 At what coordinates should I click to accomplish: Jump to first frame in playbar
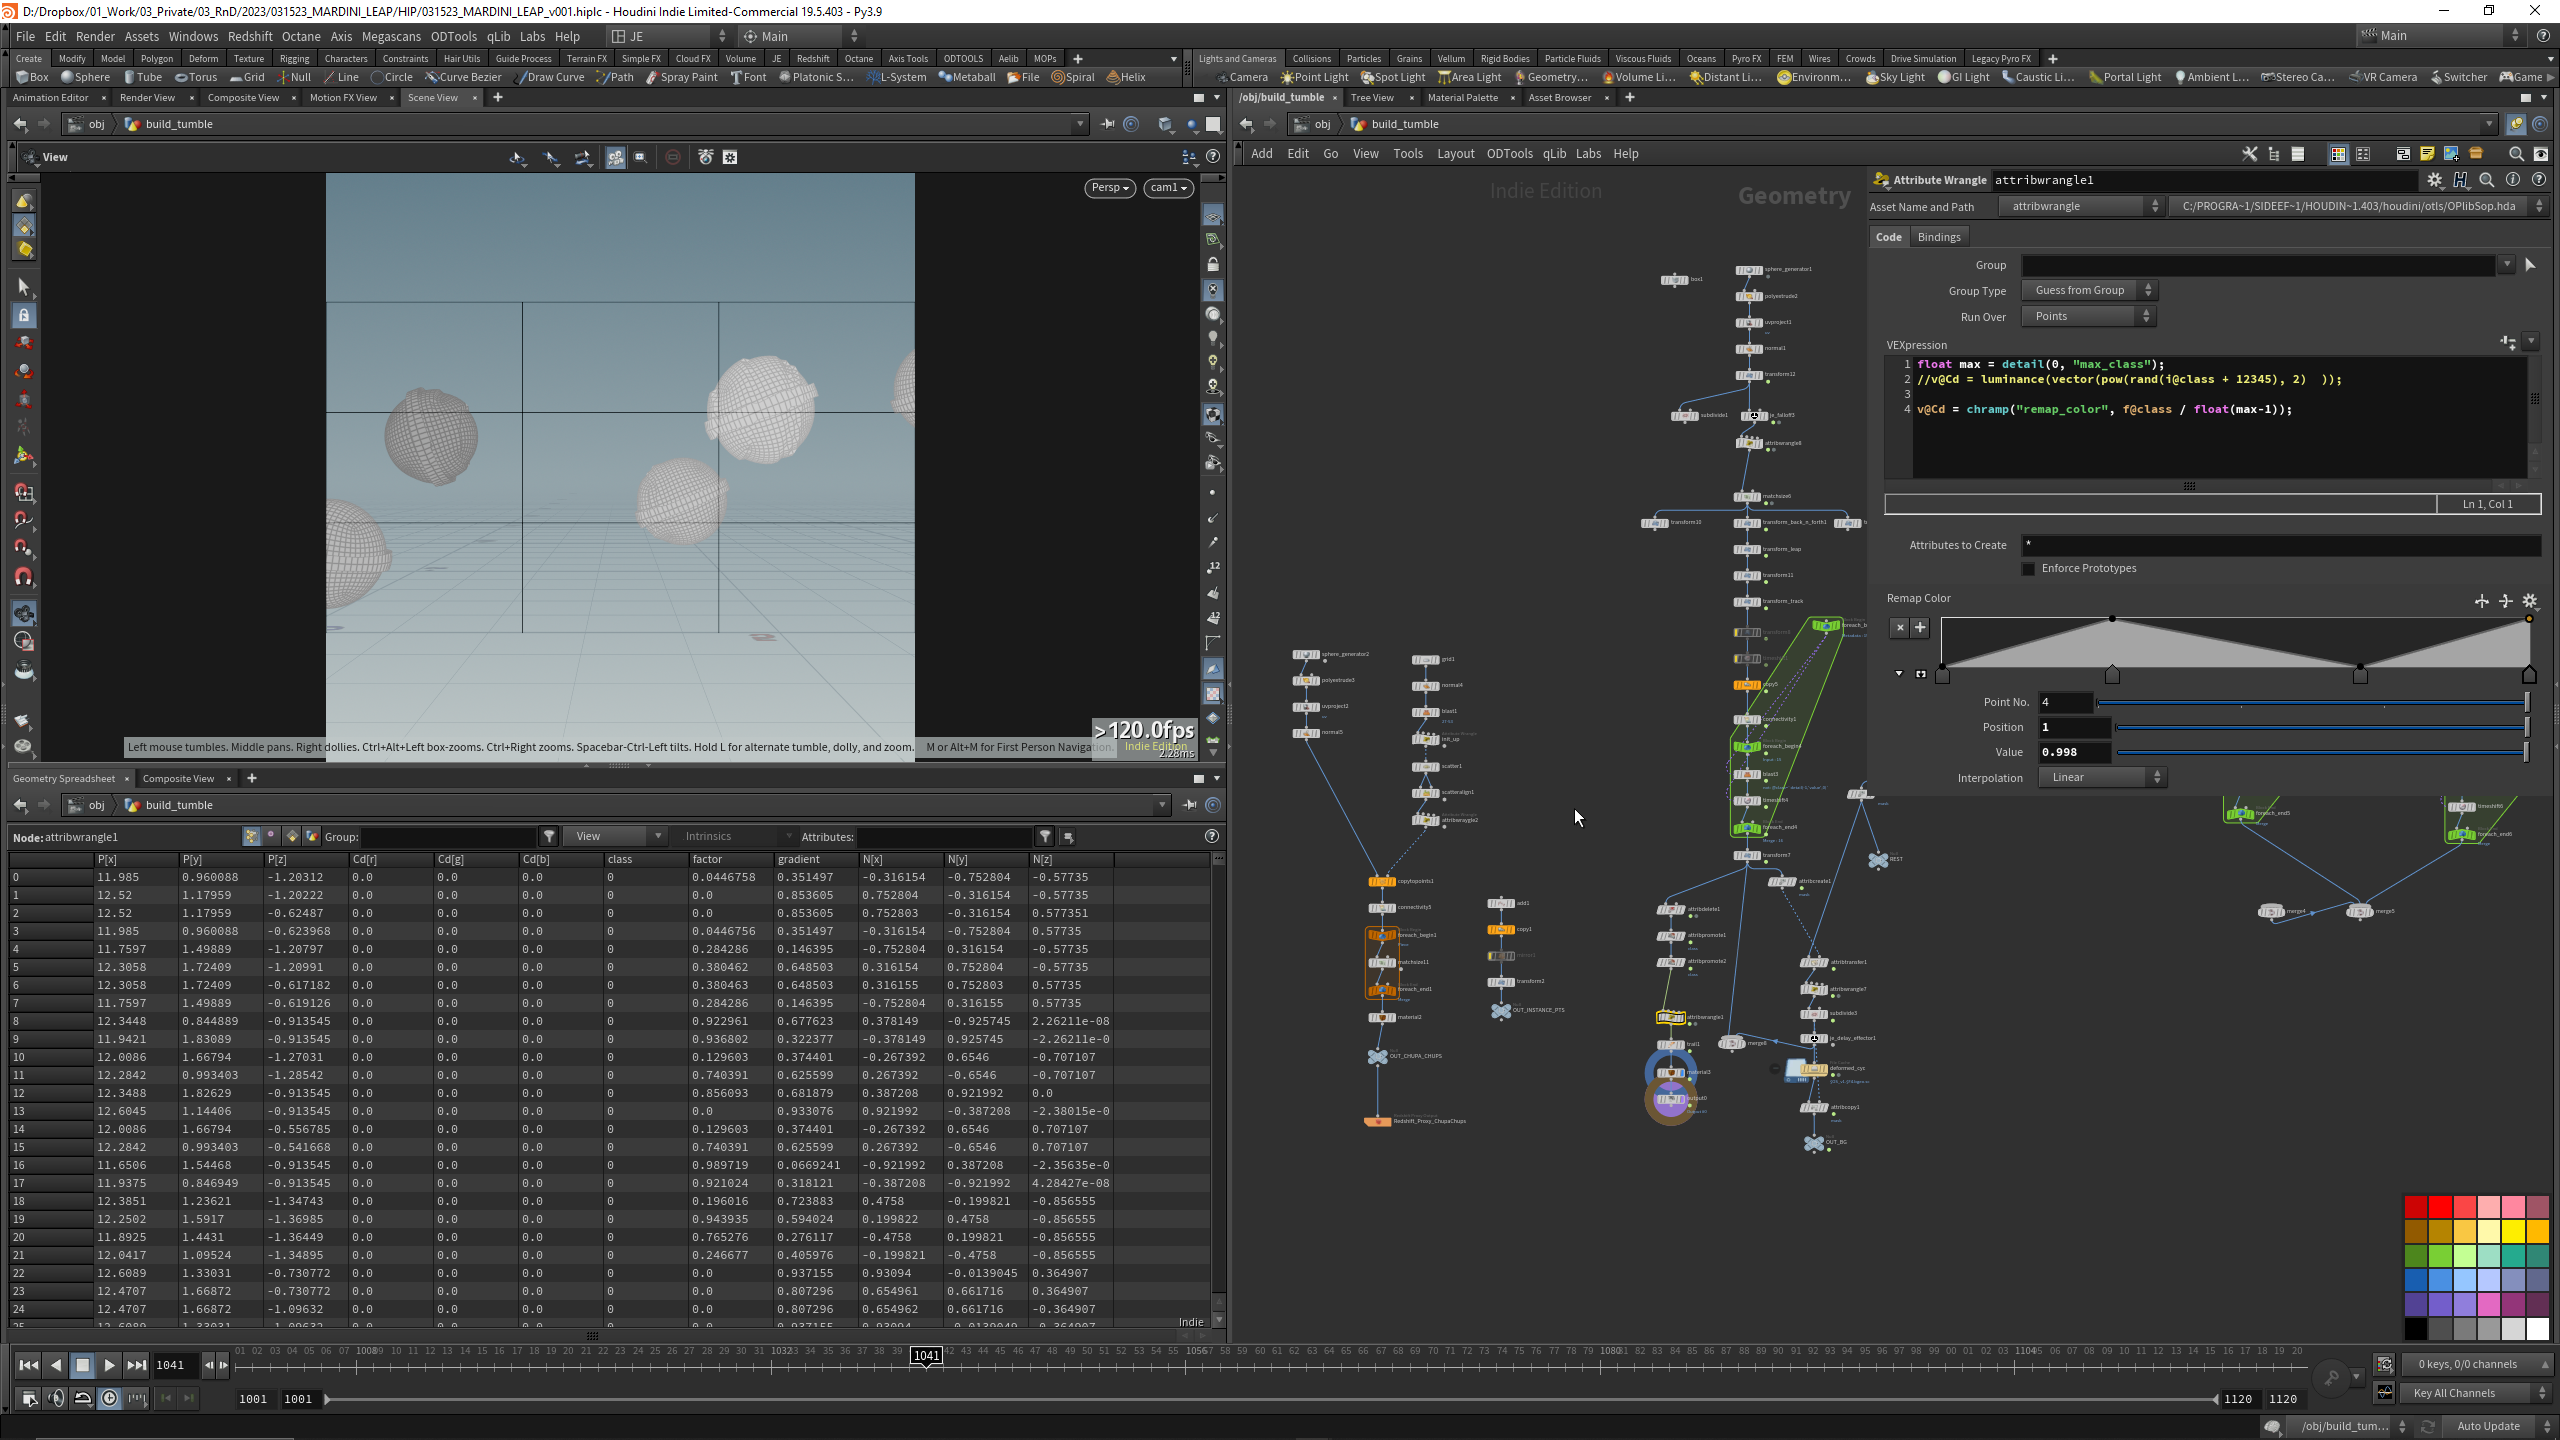pos(29,1365)
